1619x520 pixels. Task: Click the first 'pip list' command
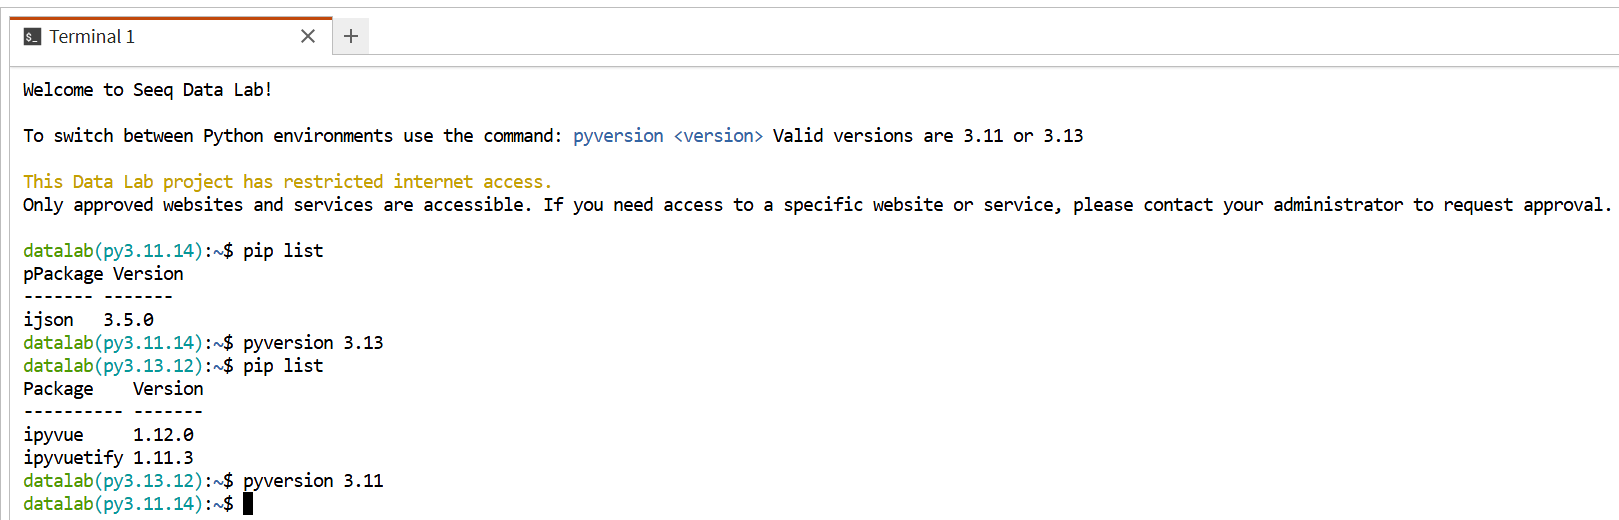pyautogui.click(x=283, y=251)
